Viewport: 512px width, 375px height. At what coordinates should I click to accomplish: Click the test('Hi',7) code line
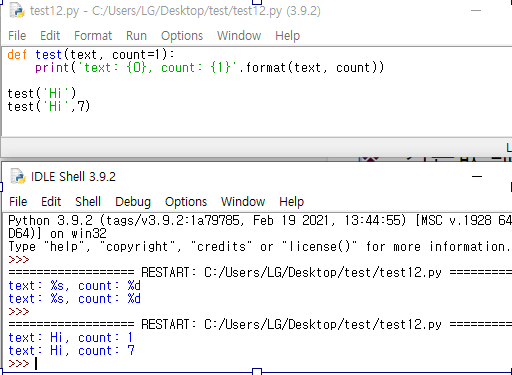[49, 107]
